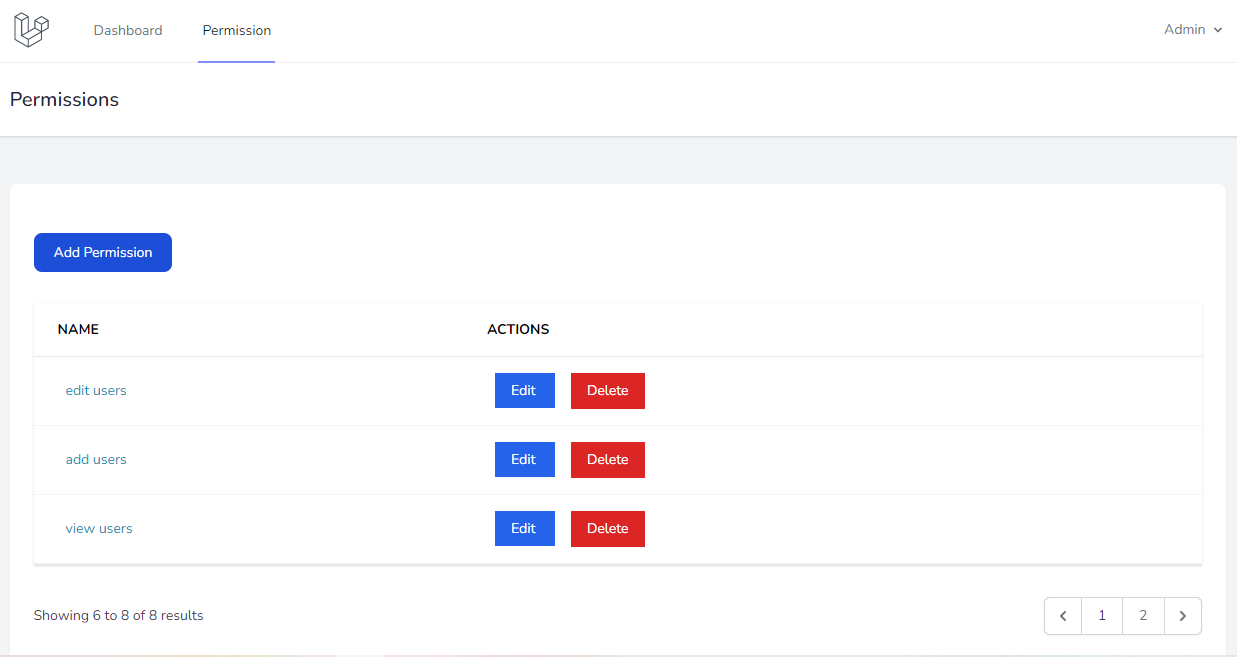The width and height of the screenshot is (1237, 657).
Task: Delete the add users permission
Action: (x=607, y=459)
